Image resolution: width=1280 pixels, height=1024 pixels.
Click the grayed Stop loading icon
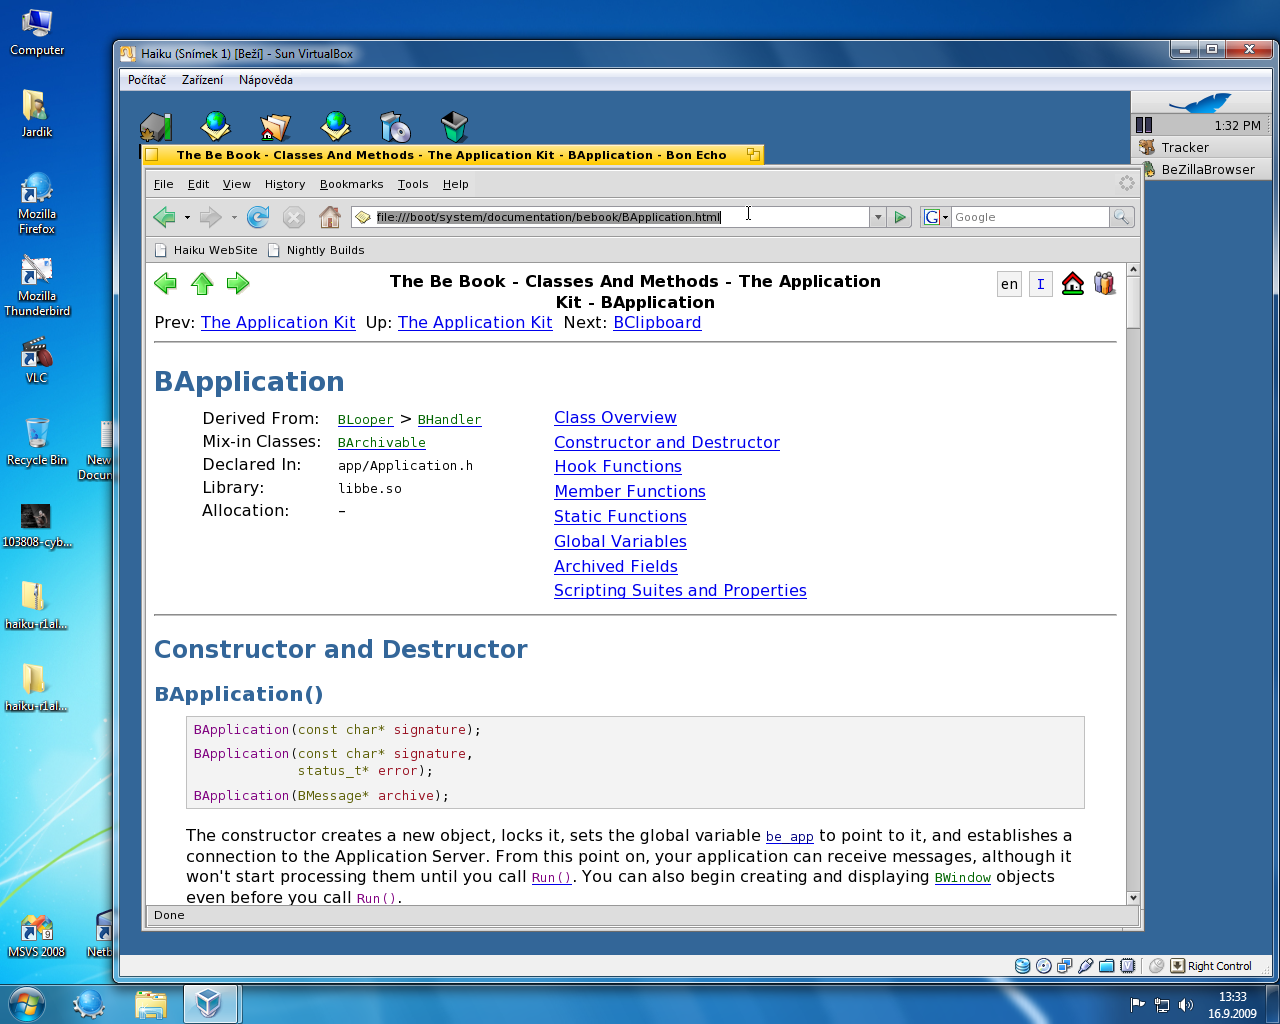294,217
